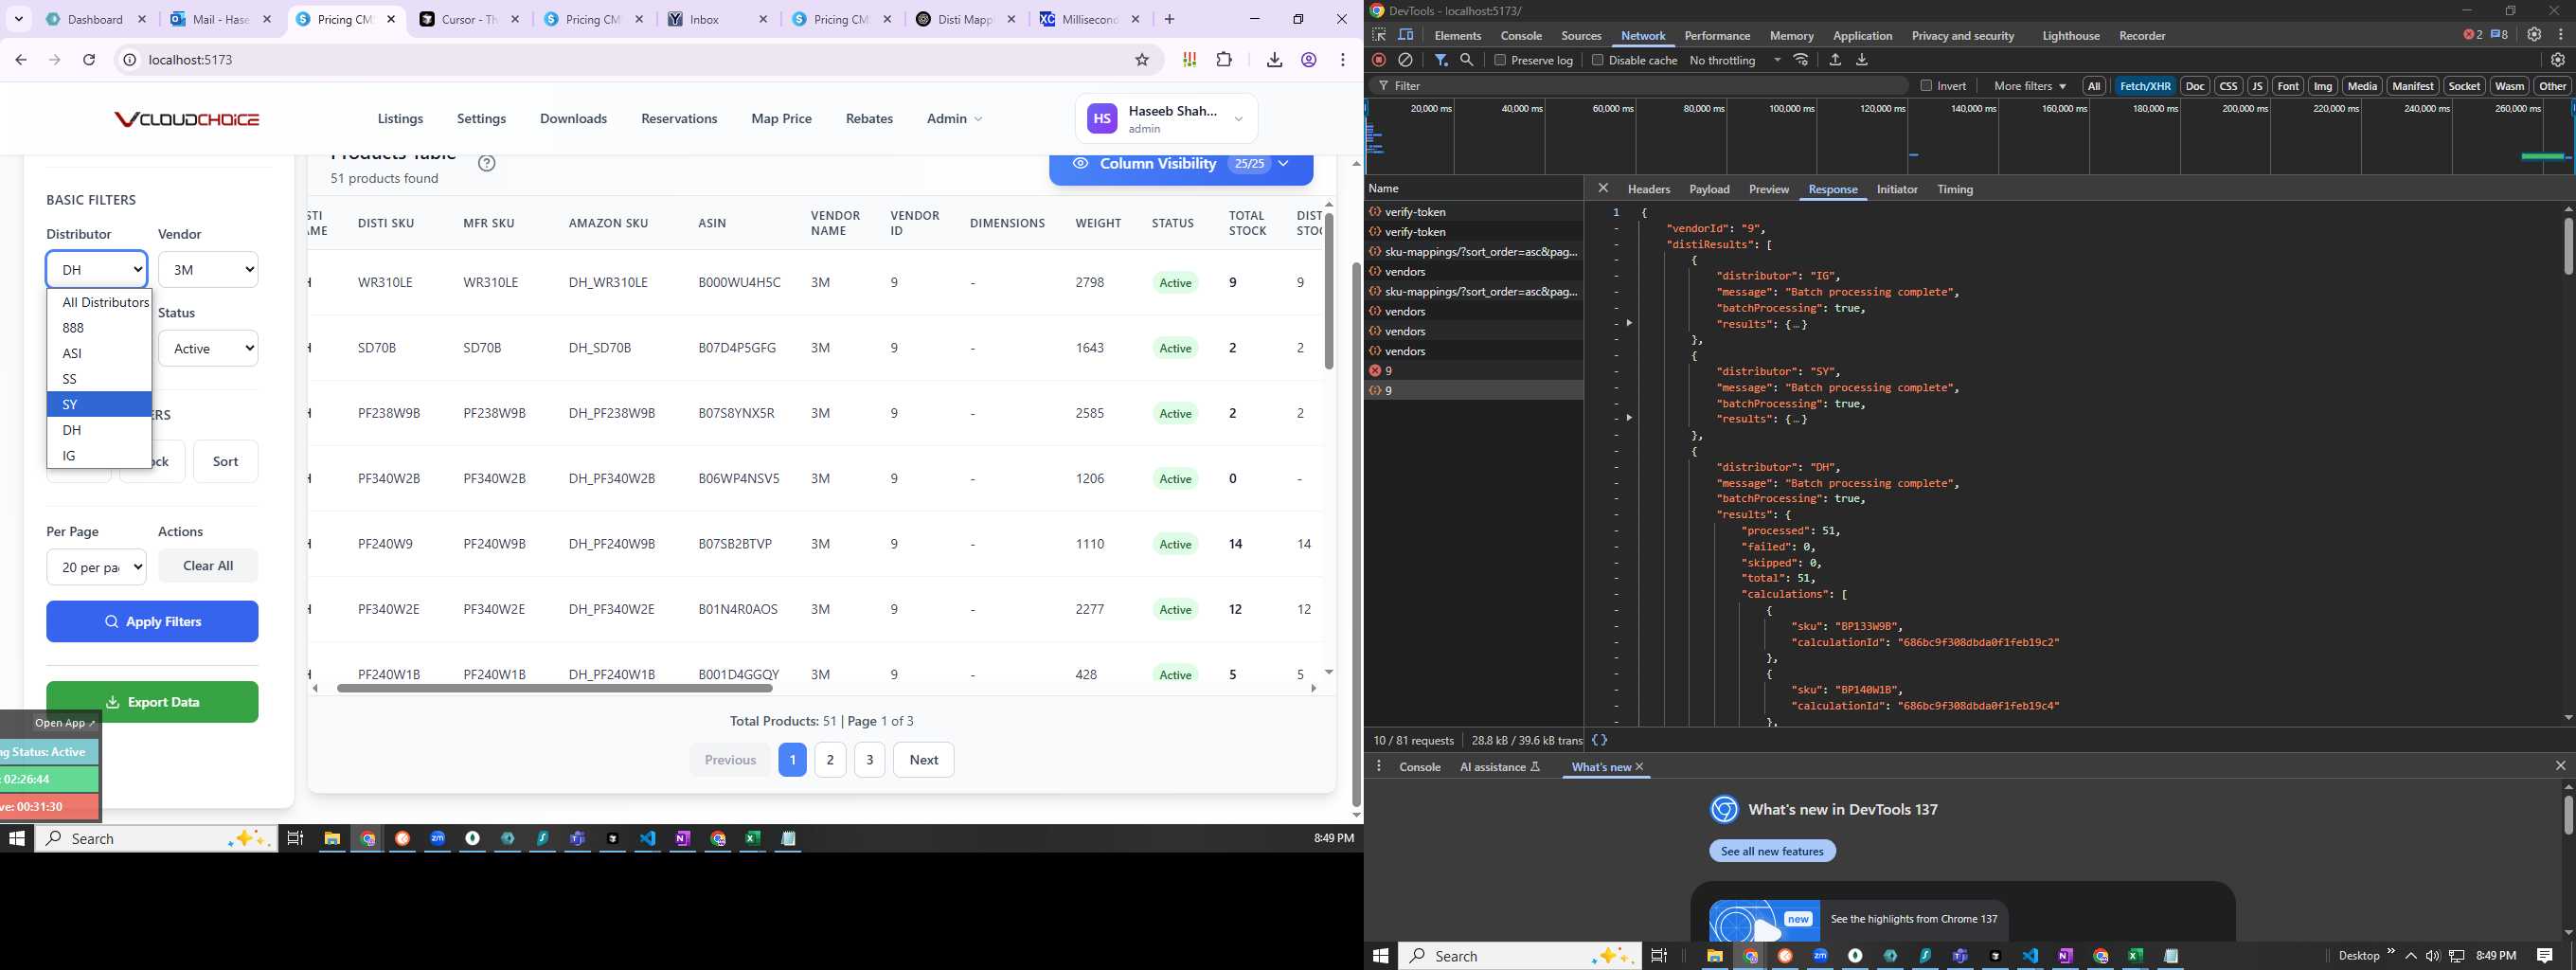Click See all new features
The width and height of the screenshot is (2576, 970).
point(1772,851)
